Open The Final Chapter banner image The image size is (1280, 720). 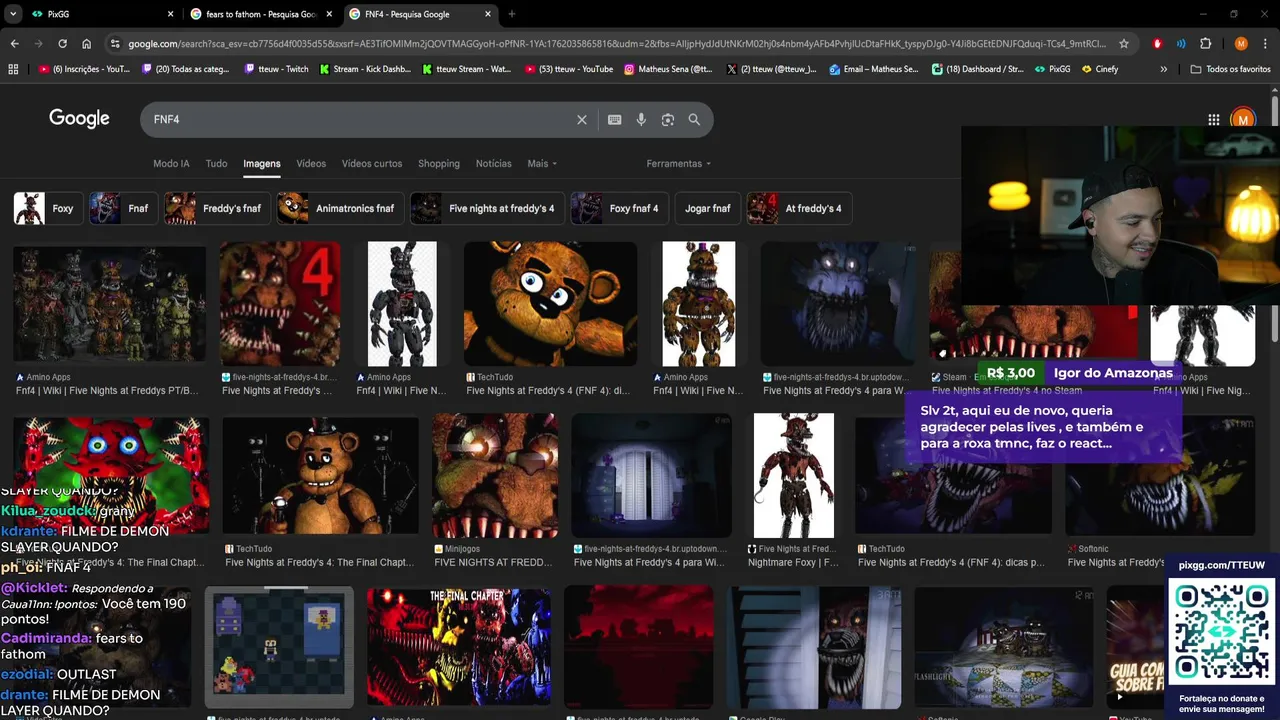[458, 647]
